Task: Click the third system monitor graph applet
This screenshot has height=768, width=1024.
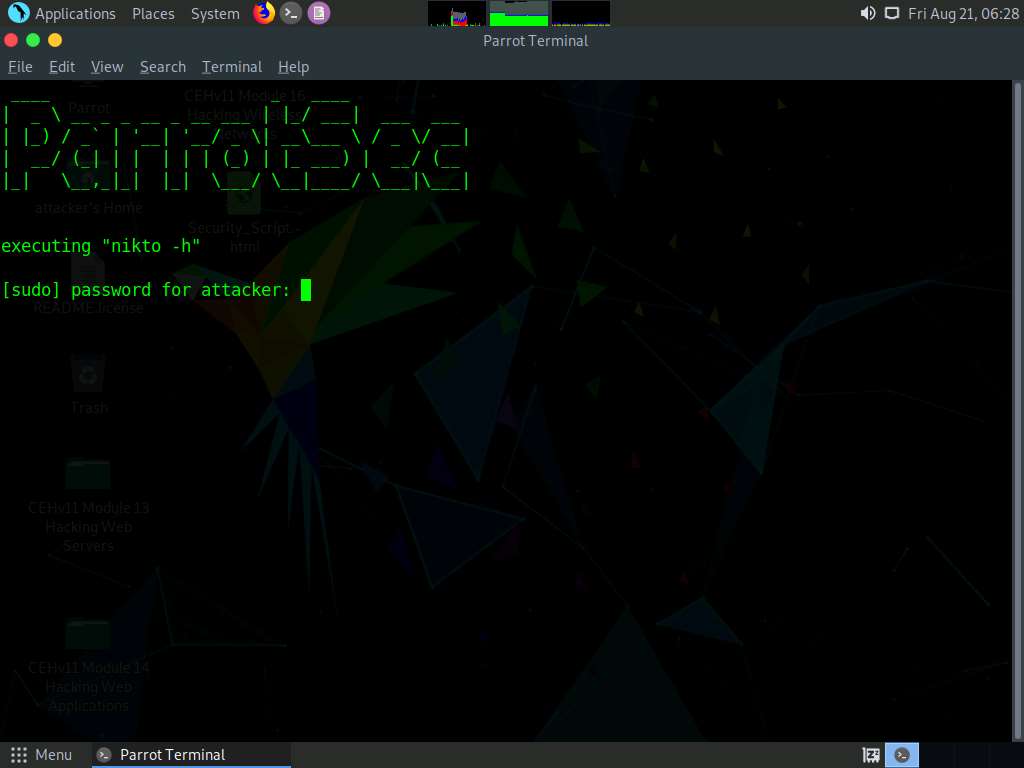Action: click(x=581, y=13)
